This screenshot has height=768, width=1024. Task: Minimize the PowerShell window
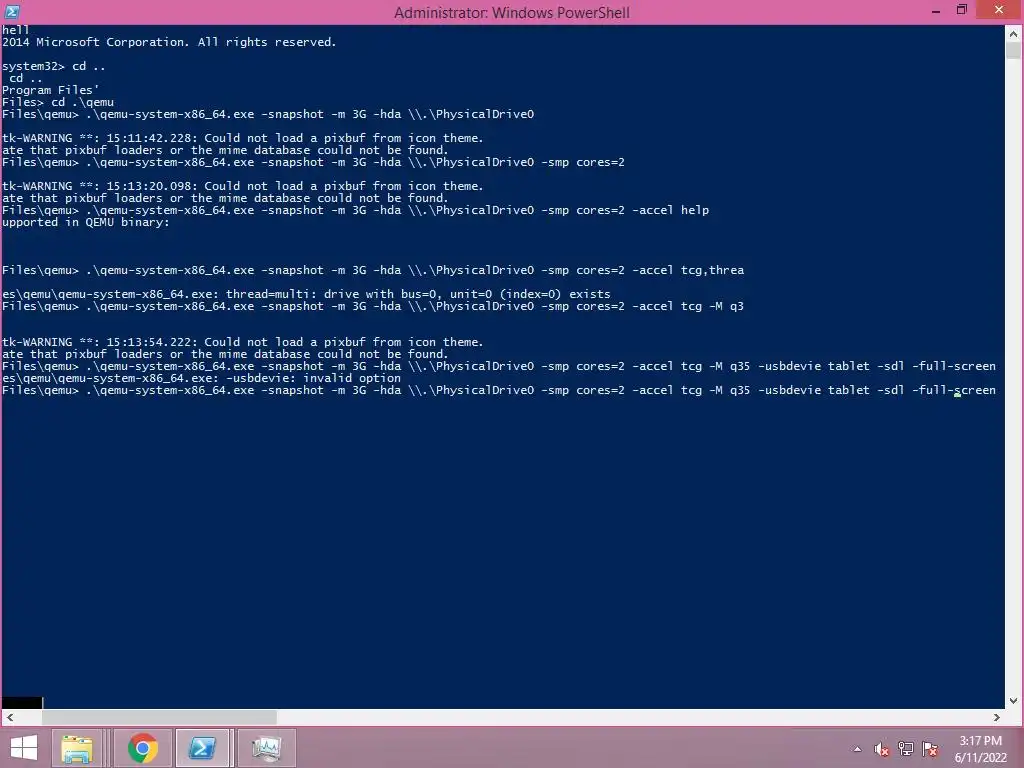936,11
